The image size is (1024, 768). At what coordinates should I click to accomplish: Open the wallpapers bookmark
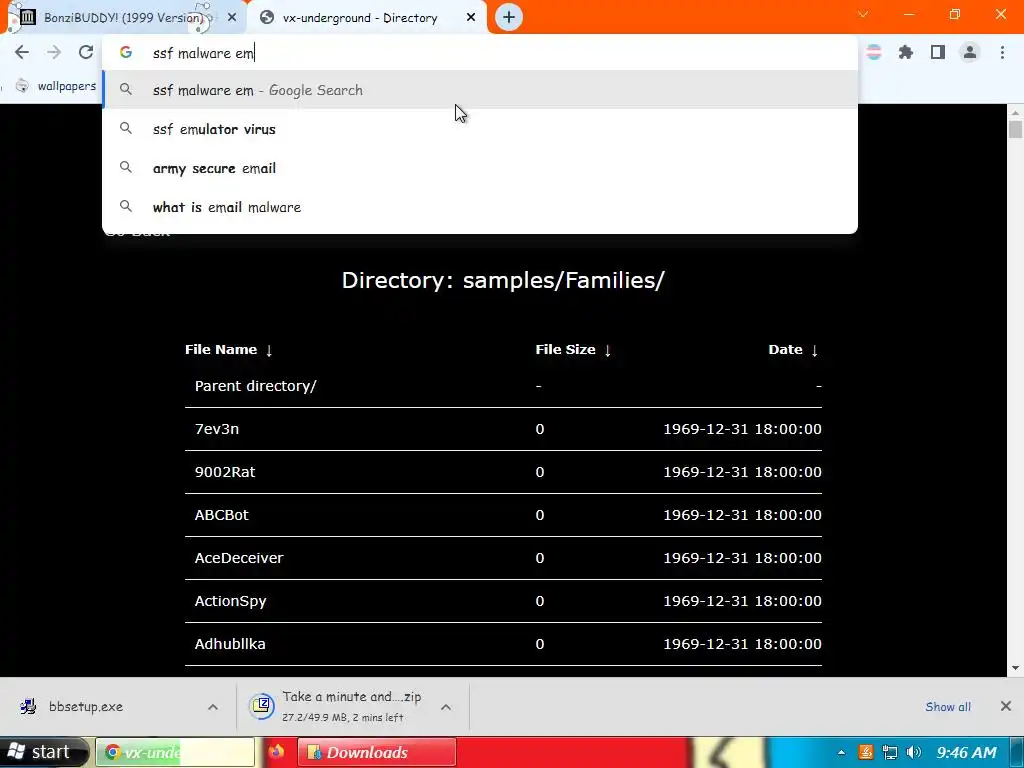[x=56, y=86]
